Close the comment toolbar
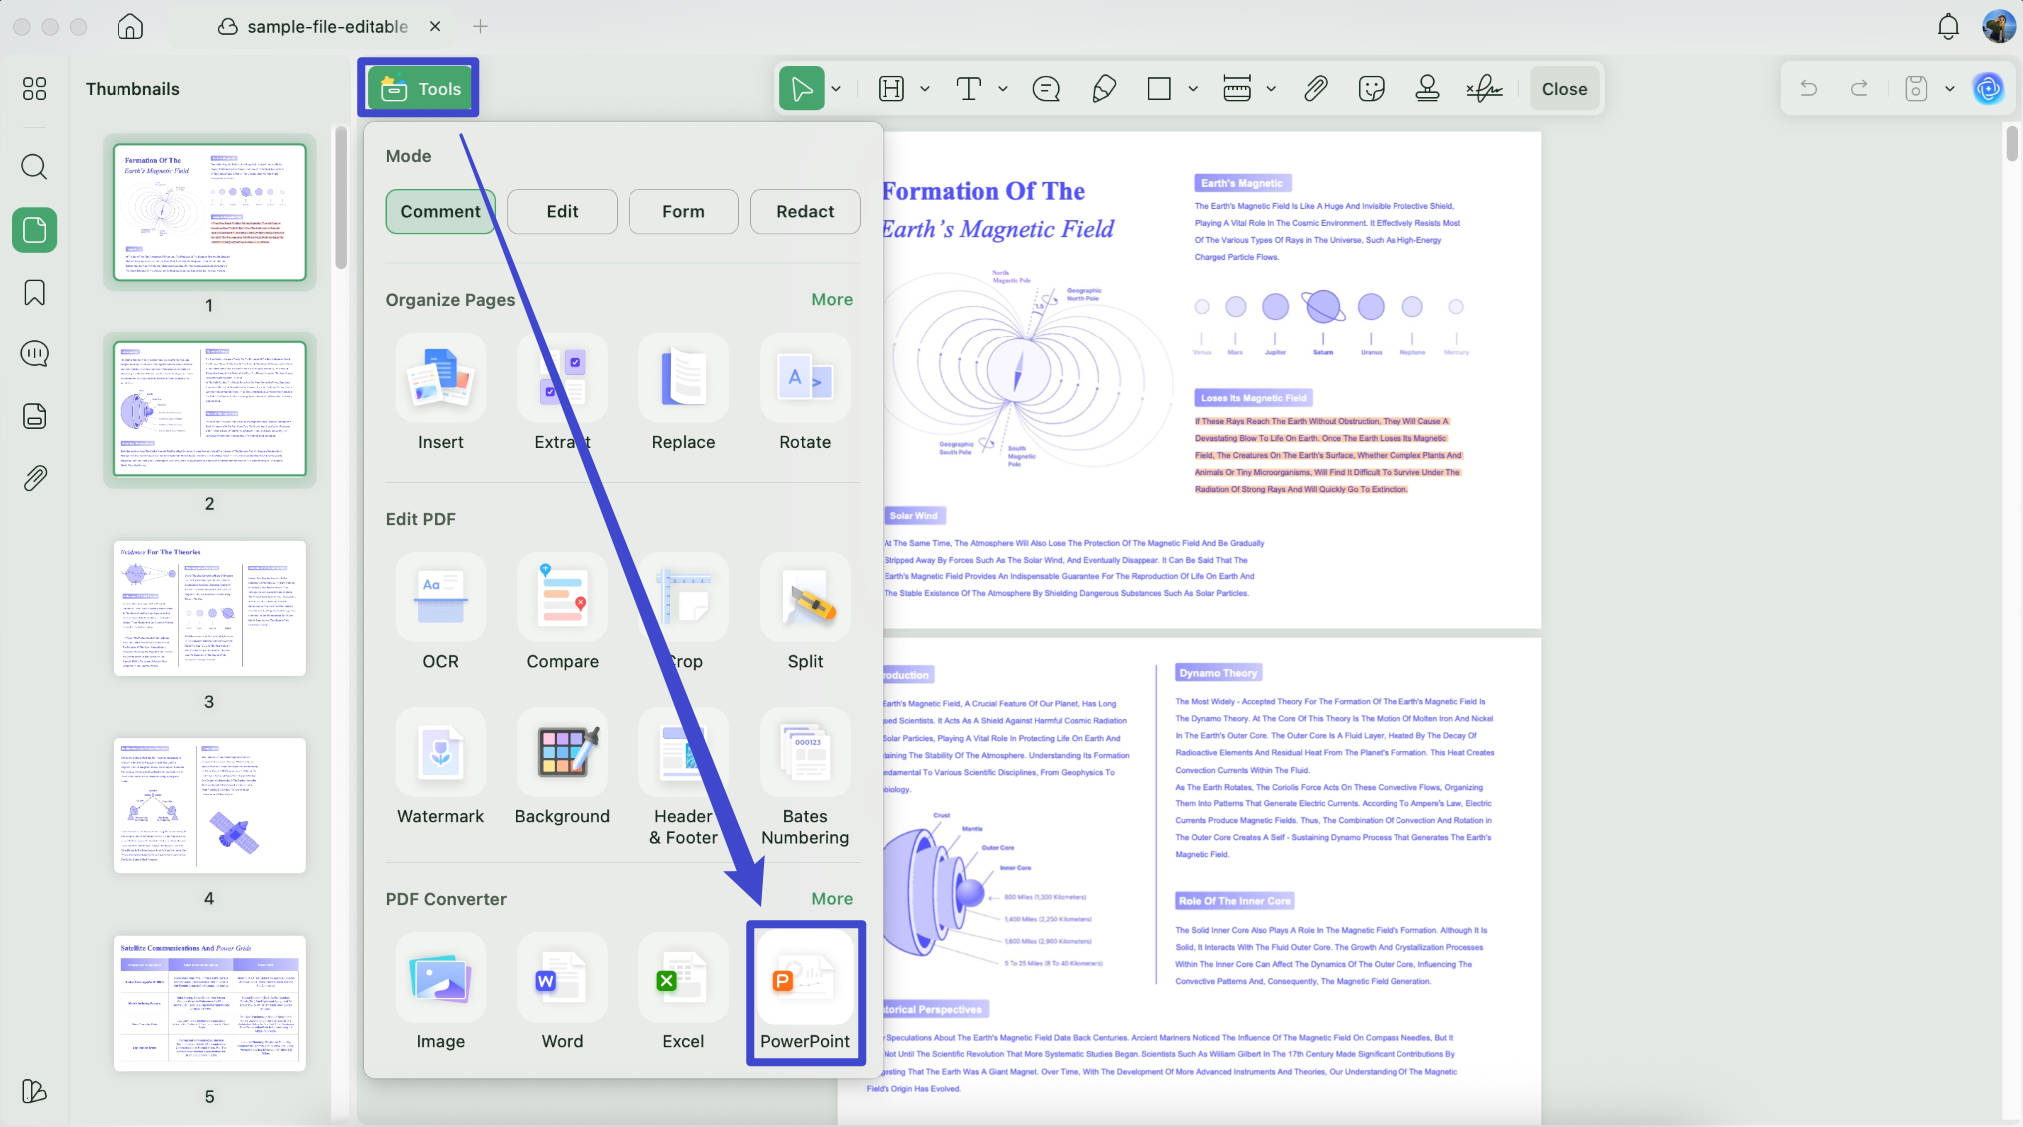Viewport: 2023px width, 1127px height. [x=1564, y=88]
